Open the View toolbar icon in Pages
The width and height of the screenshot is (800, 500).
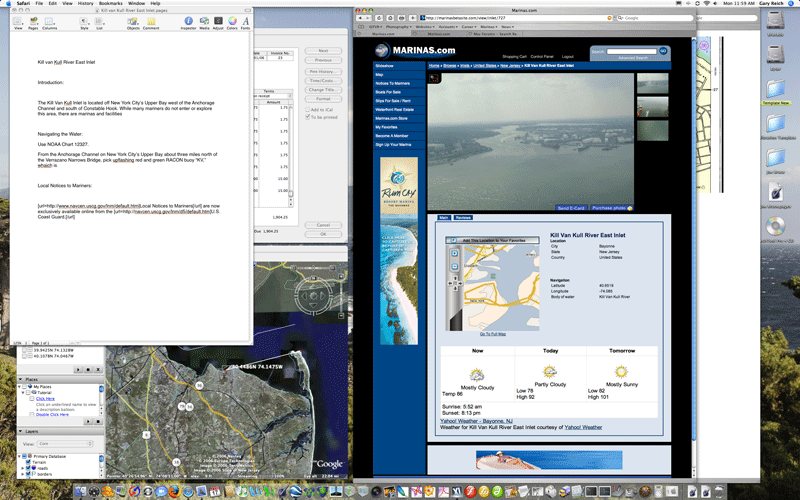pyautogui.click(x=18, y=21)
